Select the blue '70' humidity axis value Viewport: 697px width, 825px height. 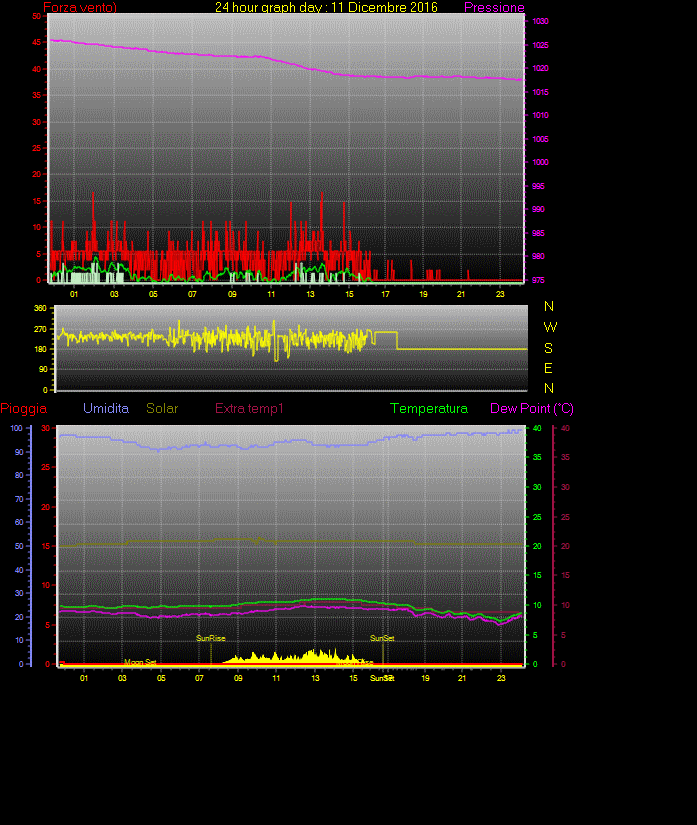(19, 499)
